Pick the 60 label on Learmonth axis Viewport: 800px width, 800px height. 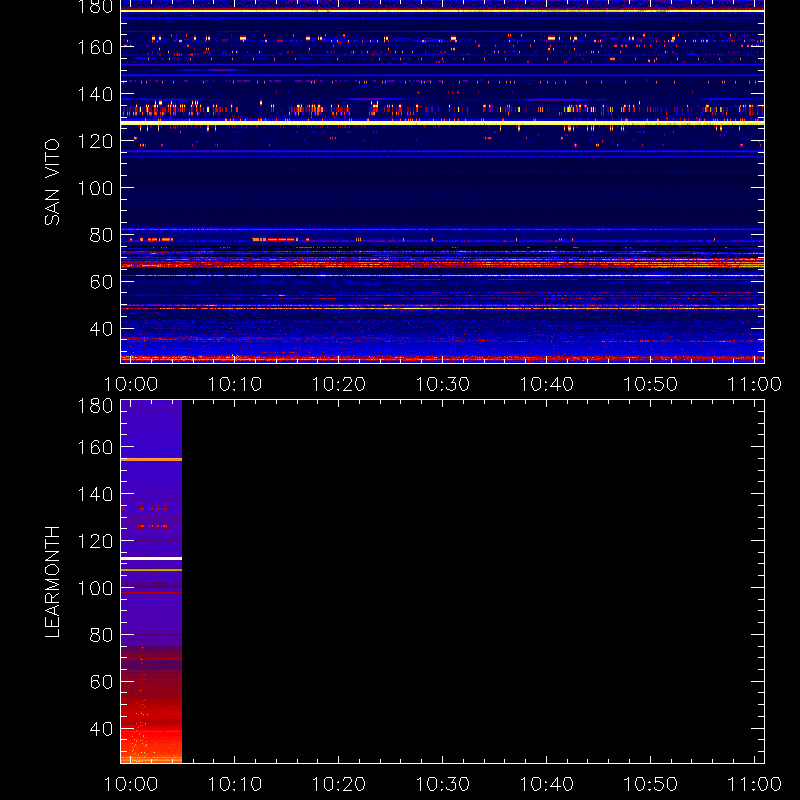click(x=101, y=682)
